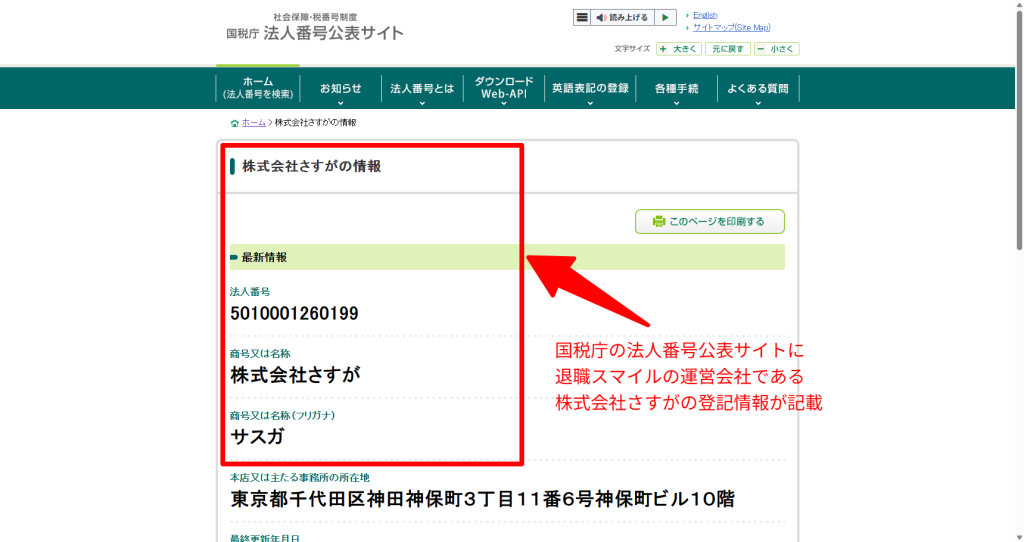The image size is (1024, 542).
Task: Expand the 英語表記の登録 menu
Action: point(590,89)
